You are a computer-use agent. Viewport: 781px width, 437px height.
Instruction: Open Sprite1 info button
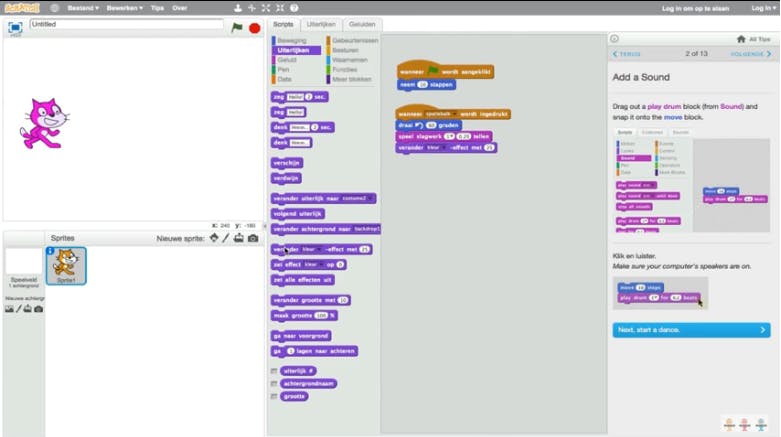click(x=50, y=251)
